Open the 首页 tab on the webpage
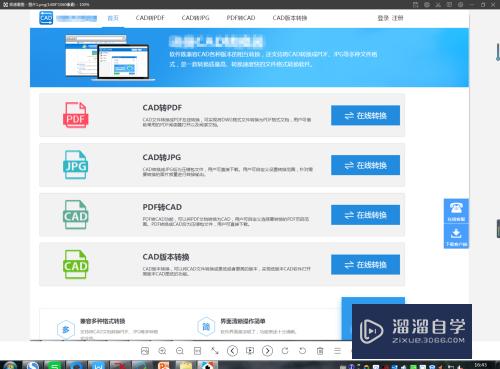The width and height of the screenshot is (500, 369). pyautogui.click(x=113, y=18)
